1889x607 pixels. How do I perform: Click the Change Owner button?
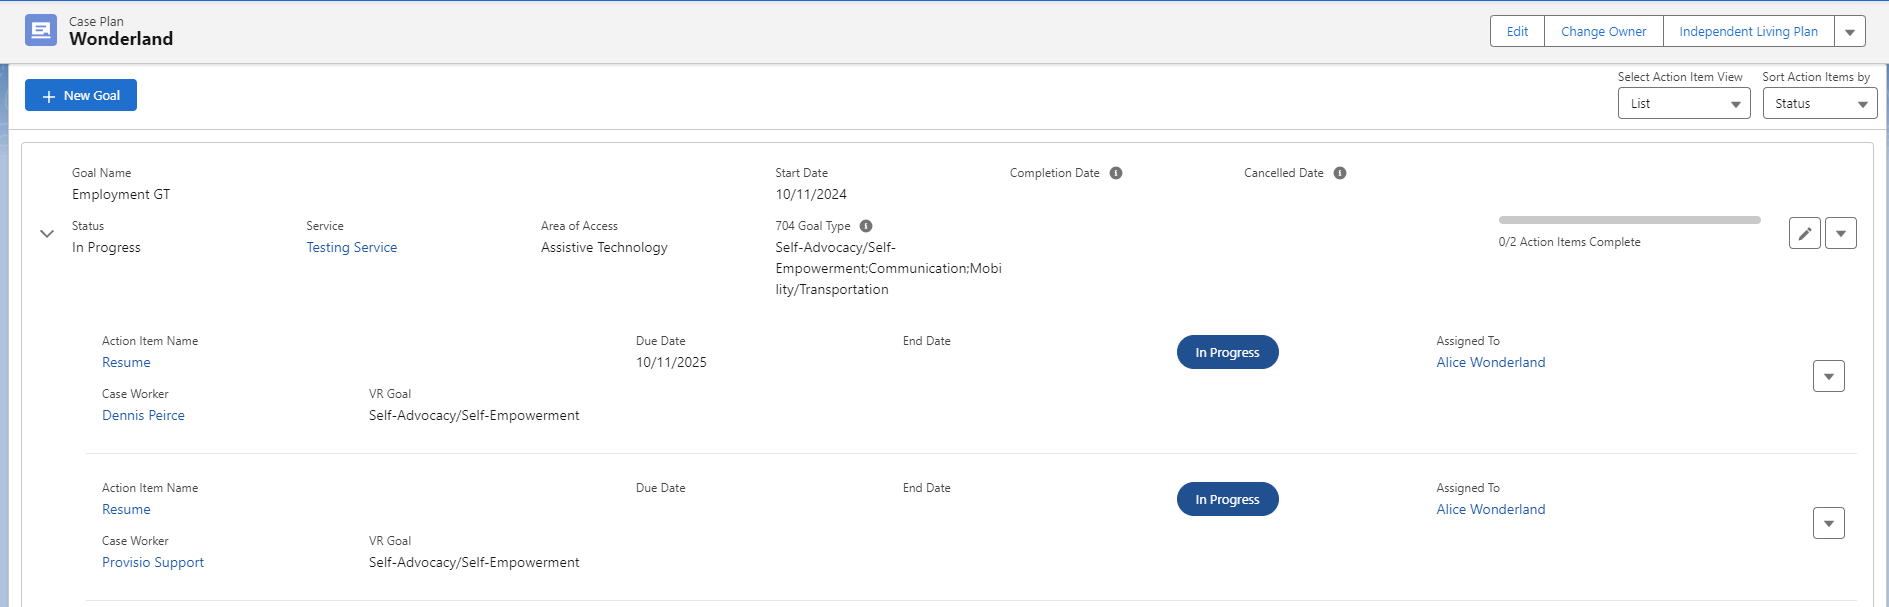[1603, 31]
